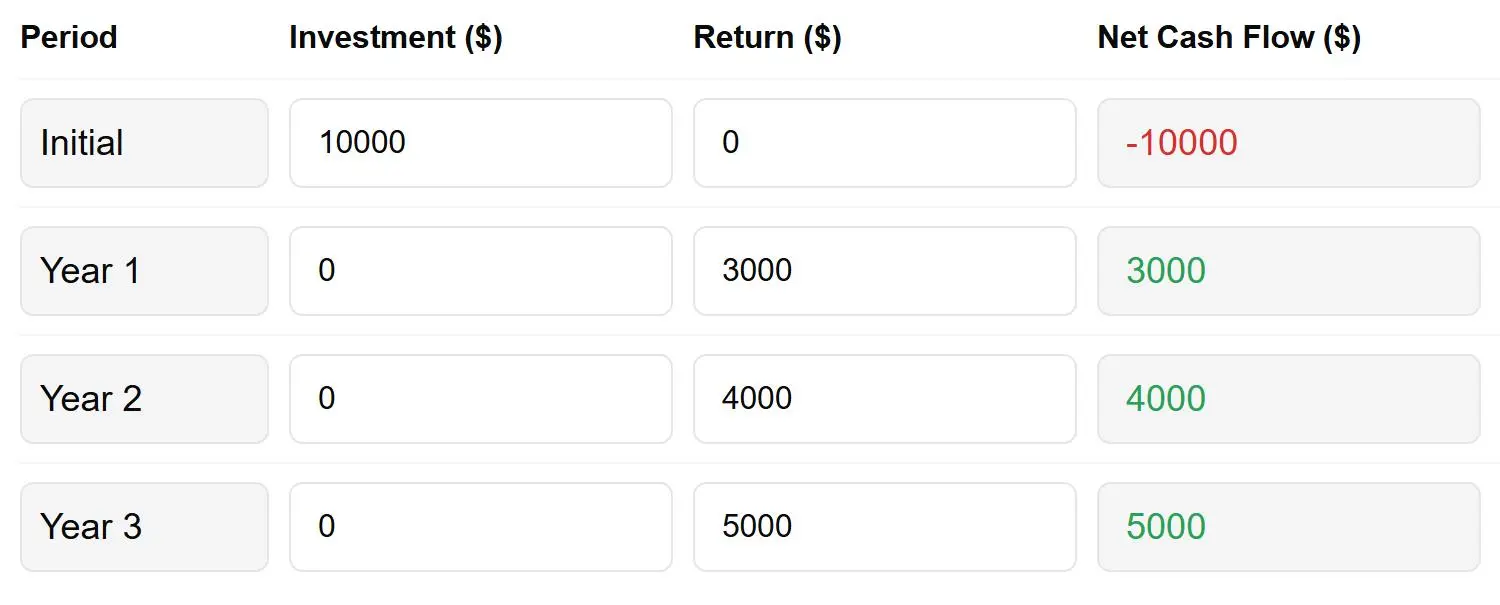Click the Period column header
This screenshot has width=1500, height=605.
click(68, 37)
